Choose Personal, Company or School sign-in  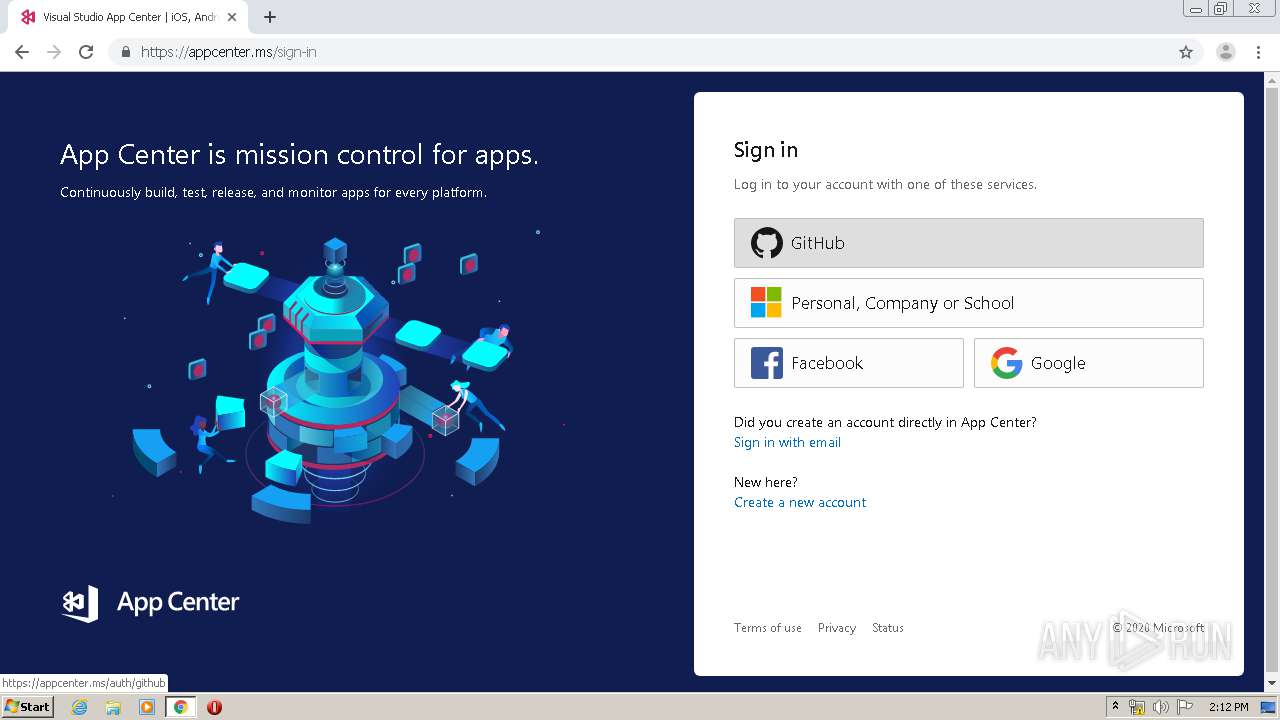(x=968, y=303)
